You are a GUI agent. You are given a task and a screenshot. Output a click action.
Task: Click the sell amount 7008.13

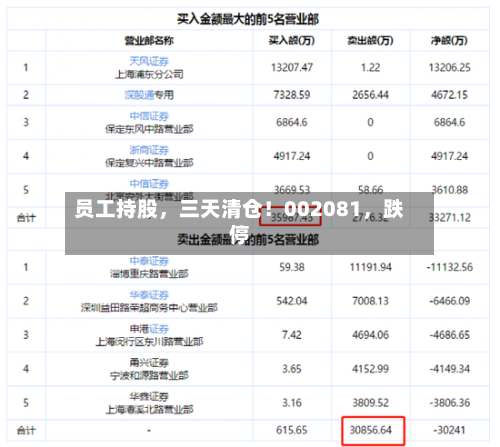click(370, 301)
